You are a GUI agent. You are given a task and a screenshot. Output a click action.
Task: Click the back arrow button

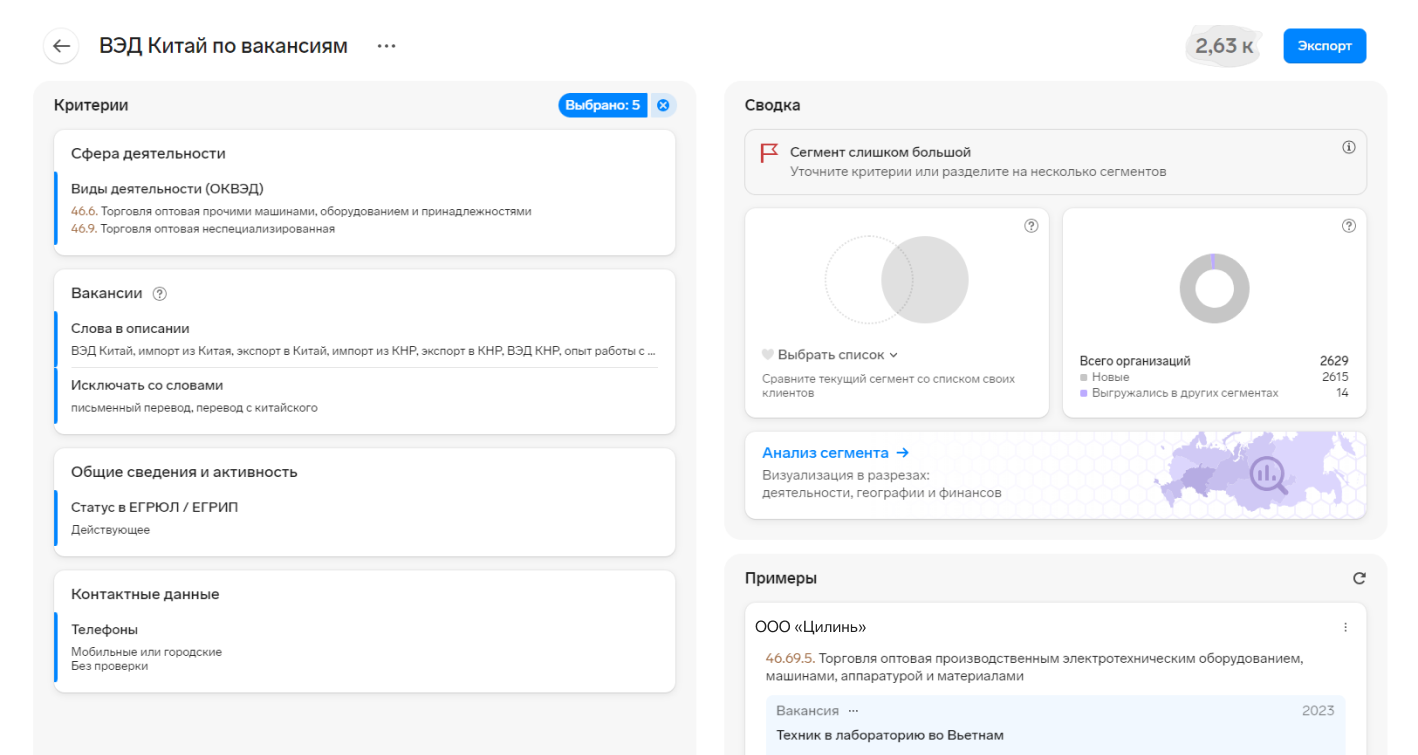tap(62, 46)
